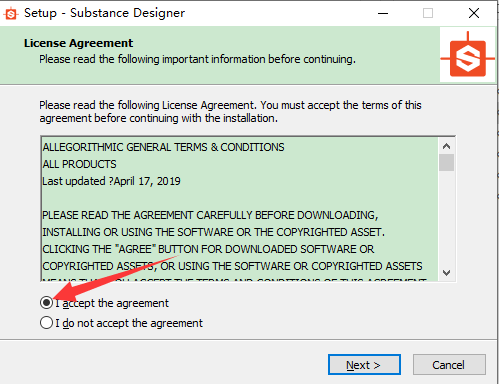The image size is (499, 384).
Task: Continue with the Next > button
Action: click(x=364, y=365)
